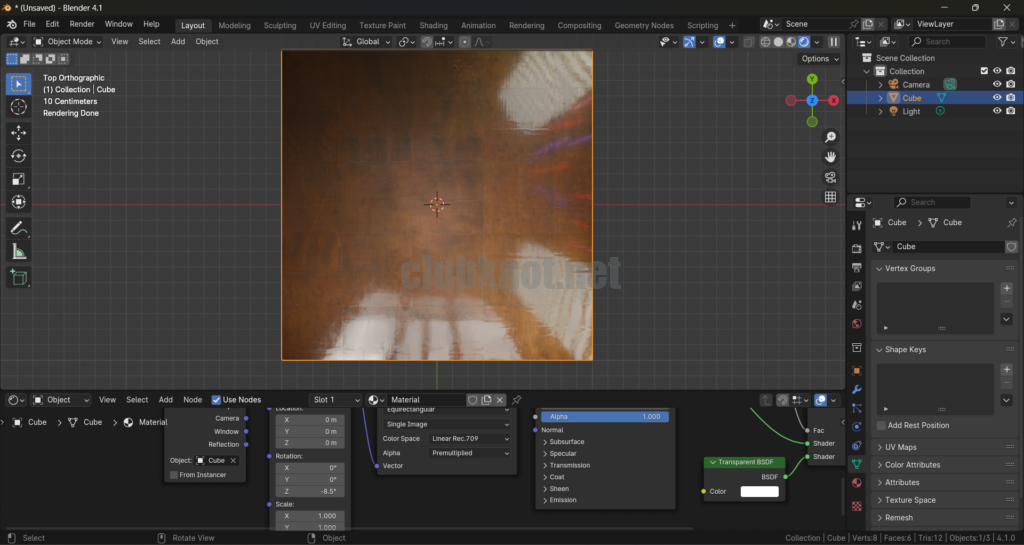Open the Object Mode dropdown
Image resolution: width=1024 pixels, height=545 pixels.
tap(66, 41)
